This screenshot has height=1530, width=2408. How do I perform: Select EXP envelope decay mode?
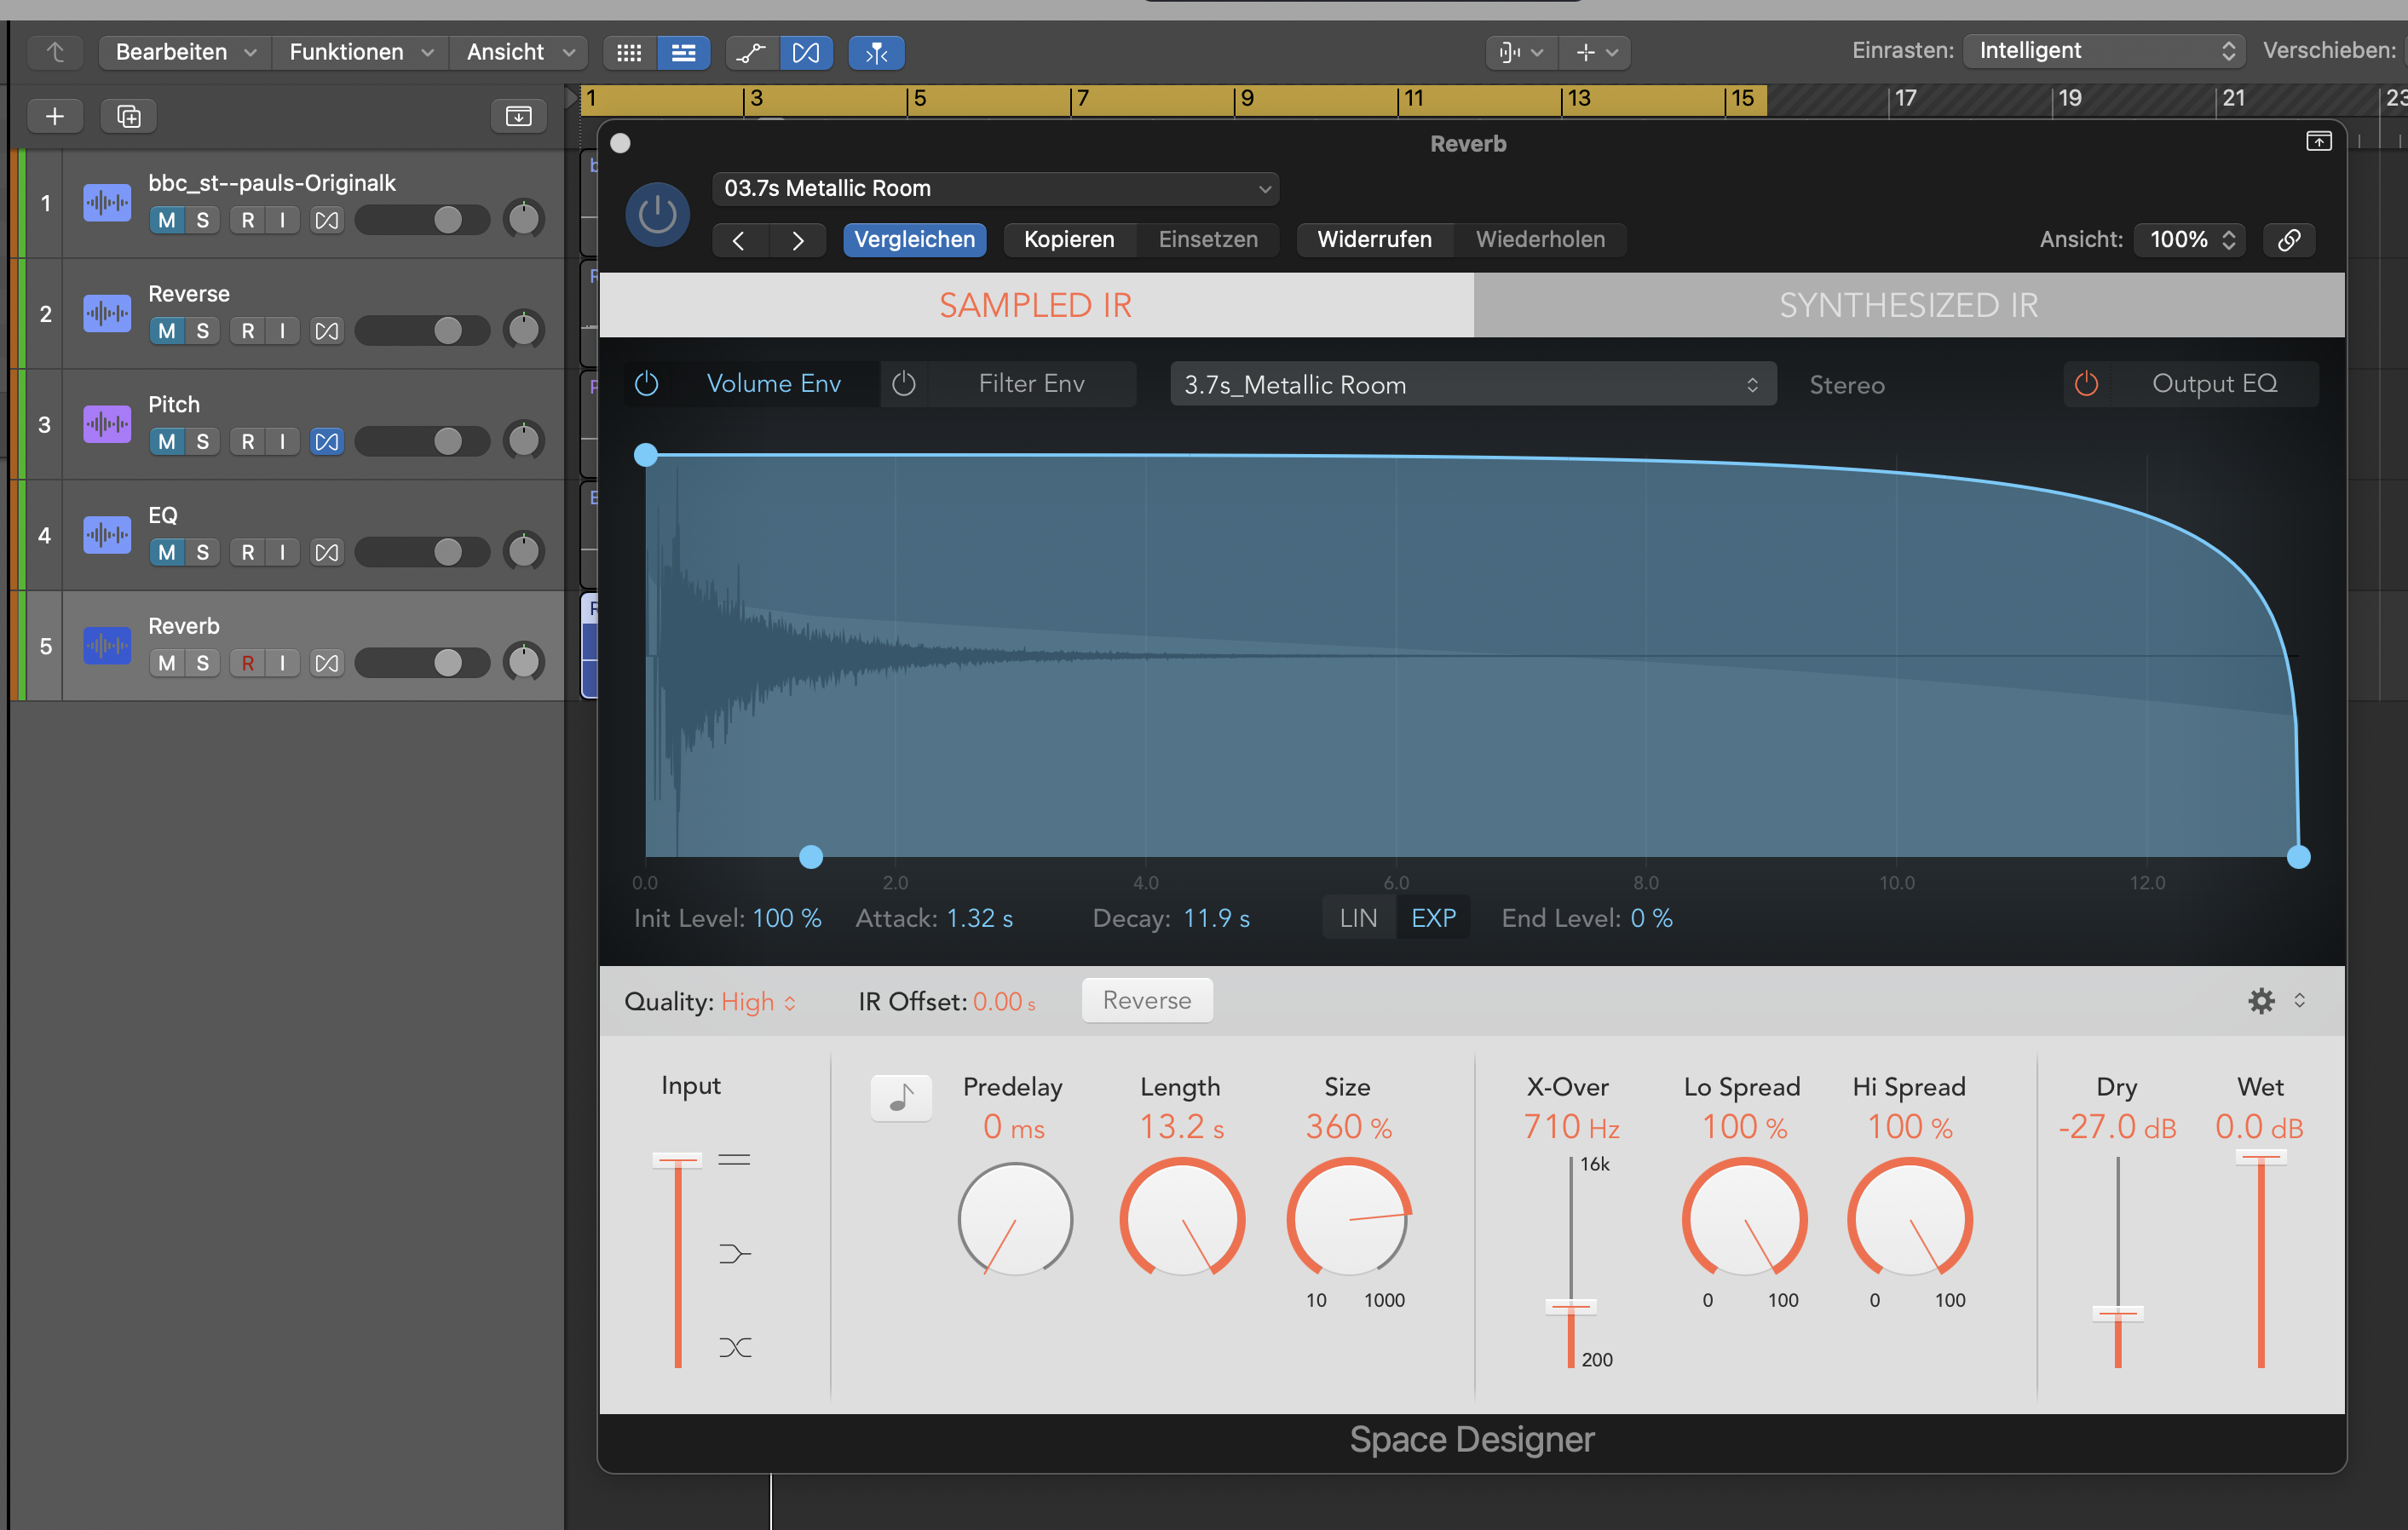click(x=1433, y=918)
